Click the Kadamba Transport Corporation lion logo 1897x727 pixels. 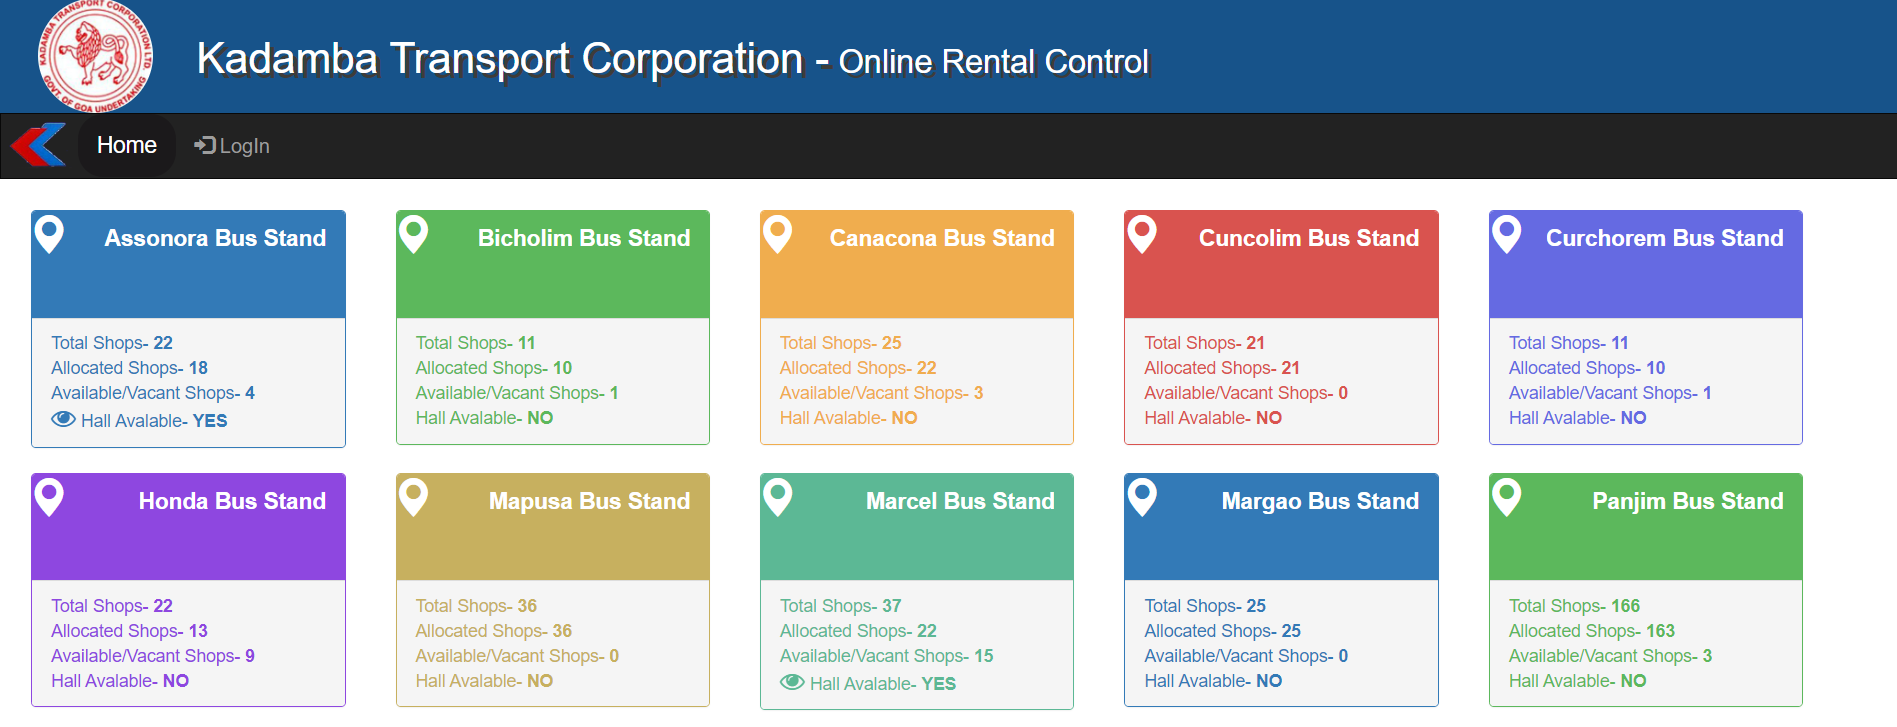click(x=95, y=56)
